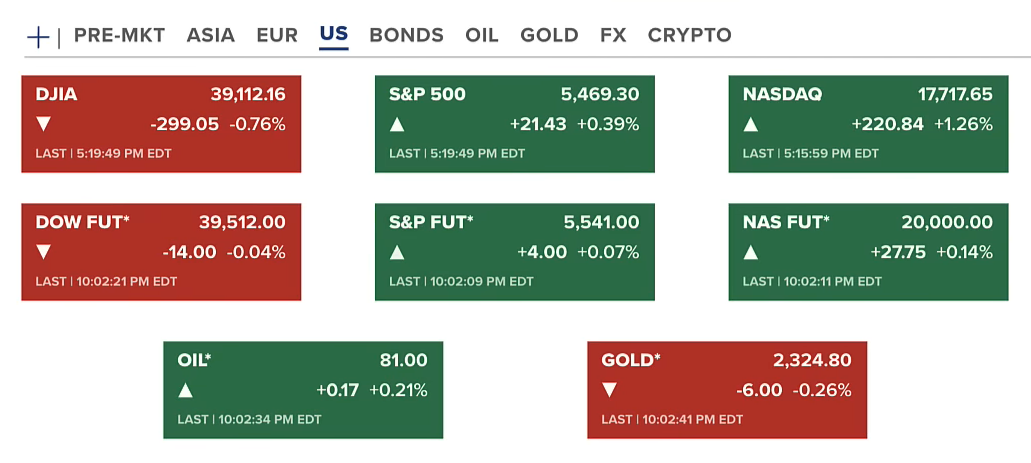Open the S&P 500 quote link

[427, 95]
